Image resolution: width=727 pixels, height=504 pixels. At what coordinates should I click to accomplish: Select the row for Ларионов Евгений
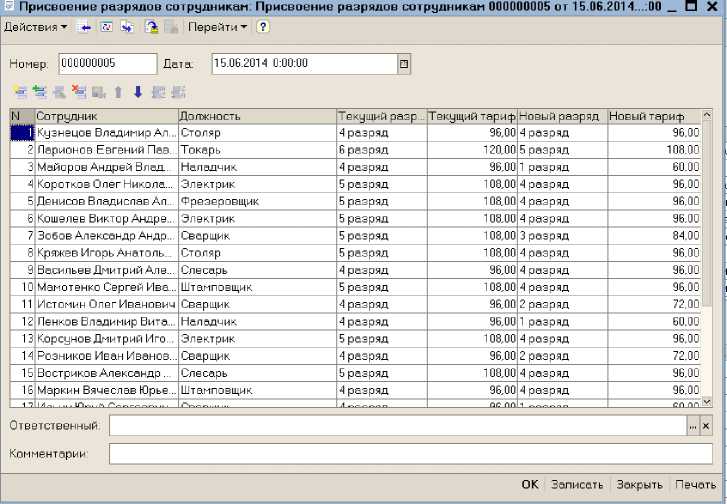coord(105,149)
